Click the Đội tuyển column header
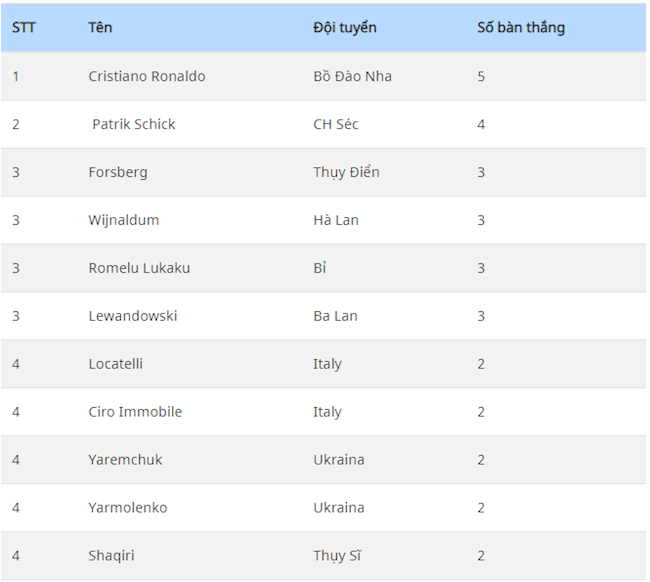This screenshot has width=650, height=582. point(345,28)
